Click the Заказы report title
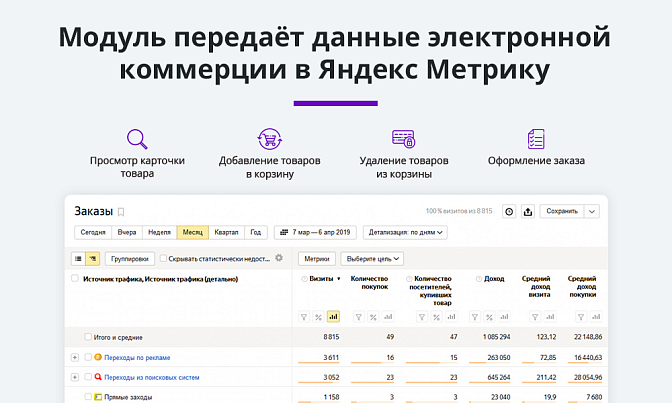Image resolution: width=672 pixels, height=403 pixels. point(93,211)
